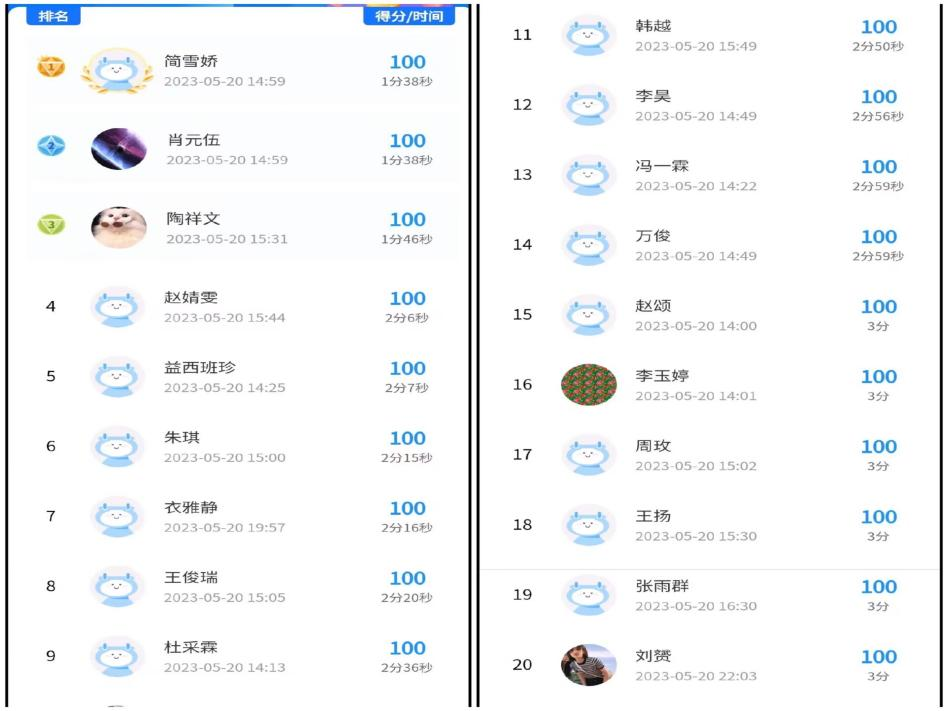The width and height of the screenshot is (948, 711).
Task: Click 周玫's robot avatar at rank 17
Action: (588, 455)
